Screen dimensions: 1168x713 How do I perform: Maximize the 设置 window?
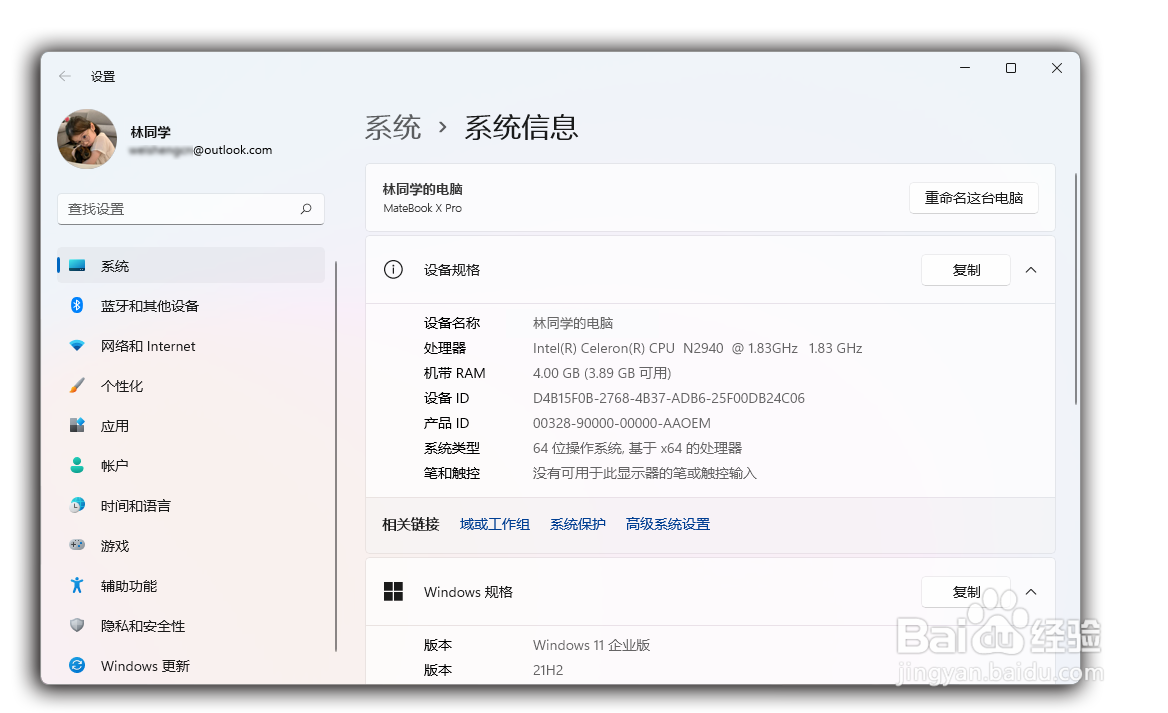pyautogui.click(x=1011, y=68)
